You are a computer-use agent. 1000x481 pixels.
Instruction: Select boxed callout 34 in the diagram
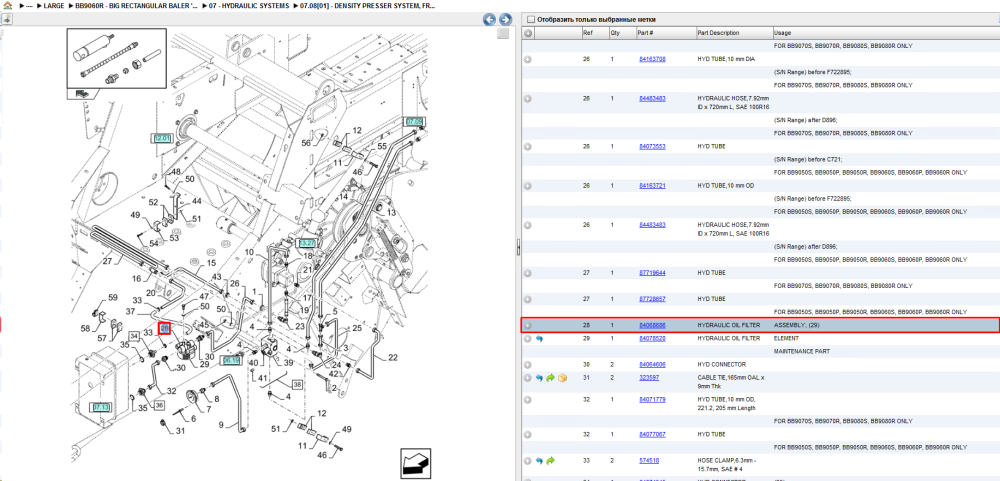click(135, 336)
